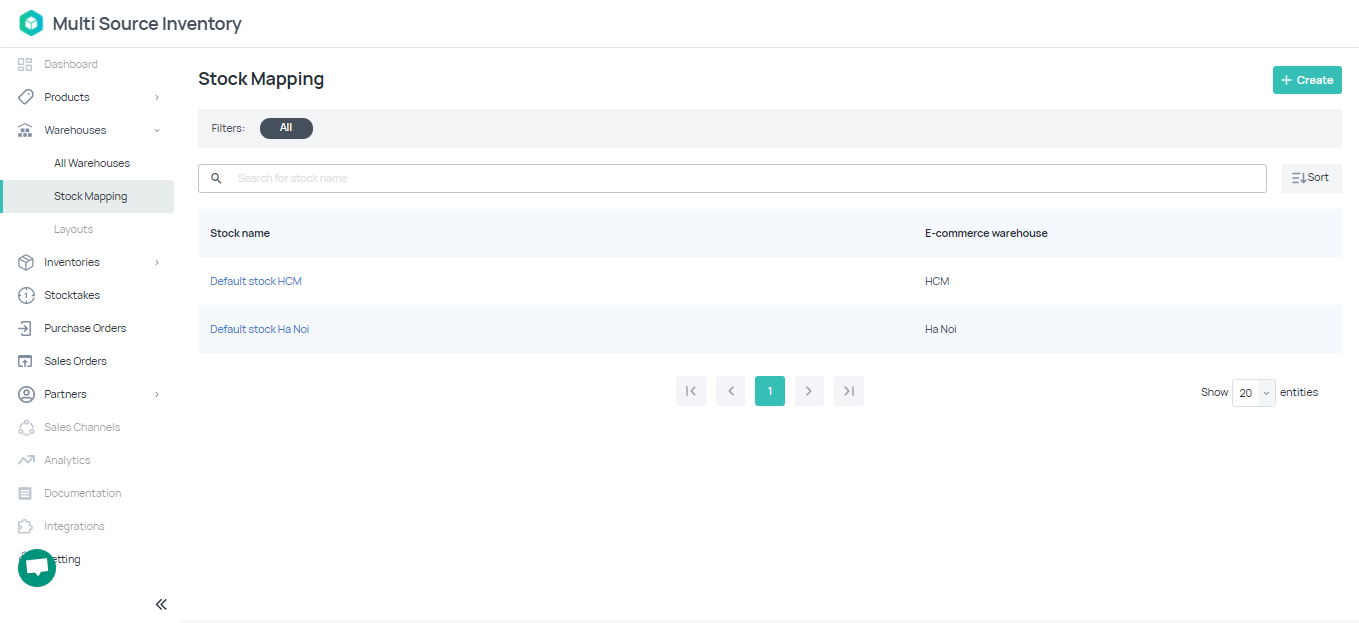Open the Layouts menu item
This screenshot has height=623, width=1359.
point(73,229)
